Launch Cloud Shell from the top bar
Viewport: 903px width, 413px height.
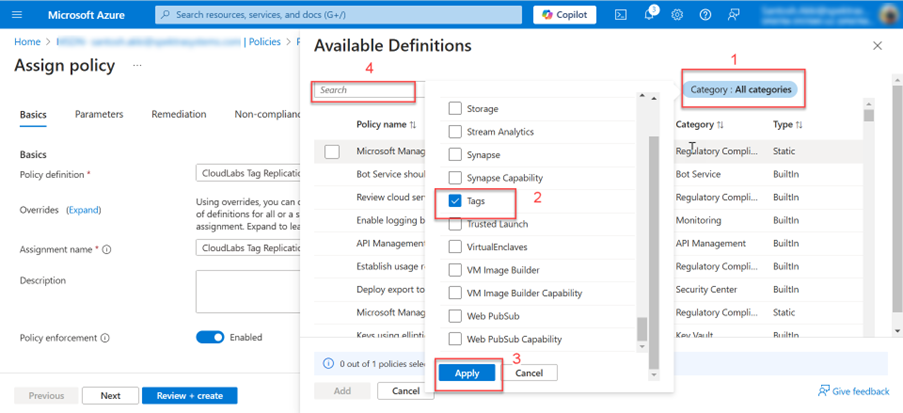[x=621, y=15]
